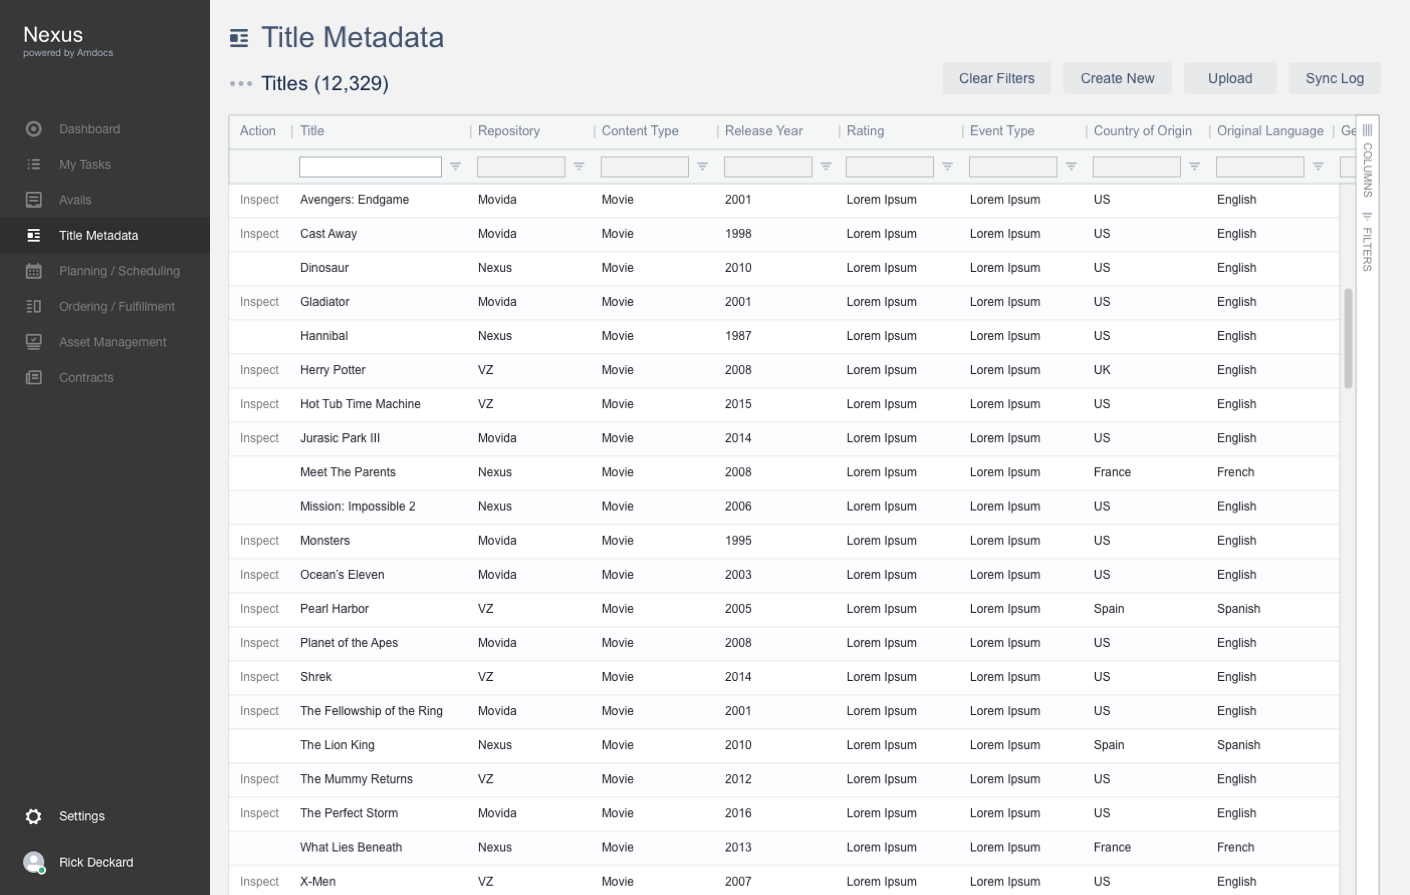The width and height of the screenshot is (1410, 895).
Task: Click the Rick Deckard user avatar
Action: coord(34,862)
